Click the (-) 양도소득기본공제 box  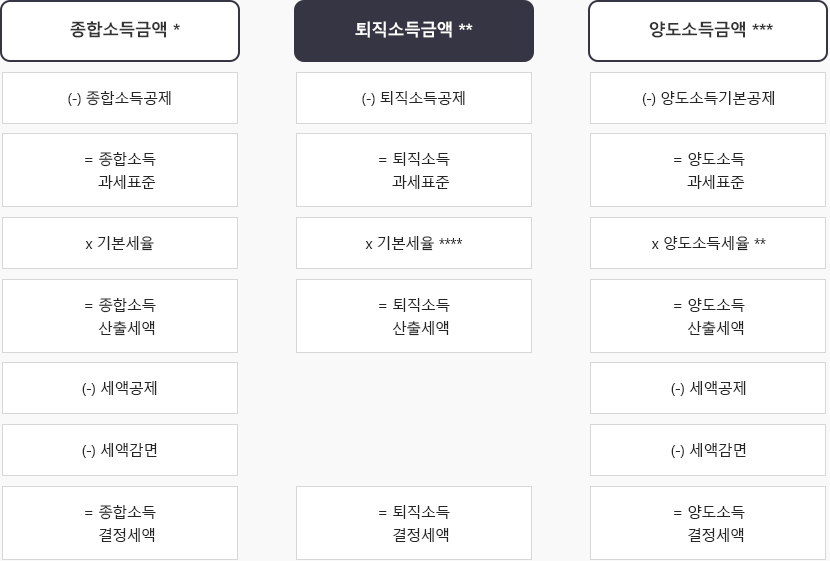click(708, 98)
